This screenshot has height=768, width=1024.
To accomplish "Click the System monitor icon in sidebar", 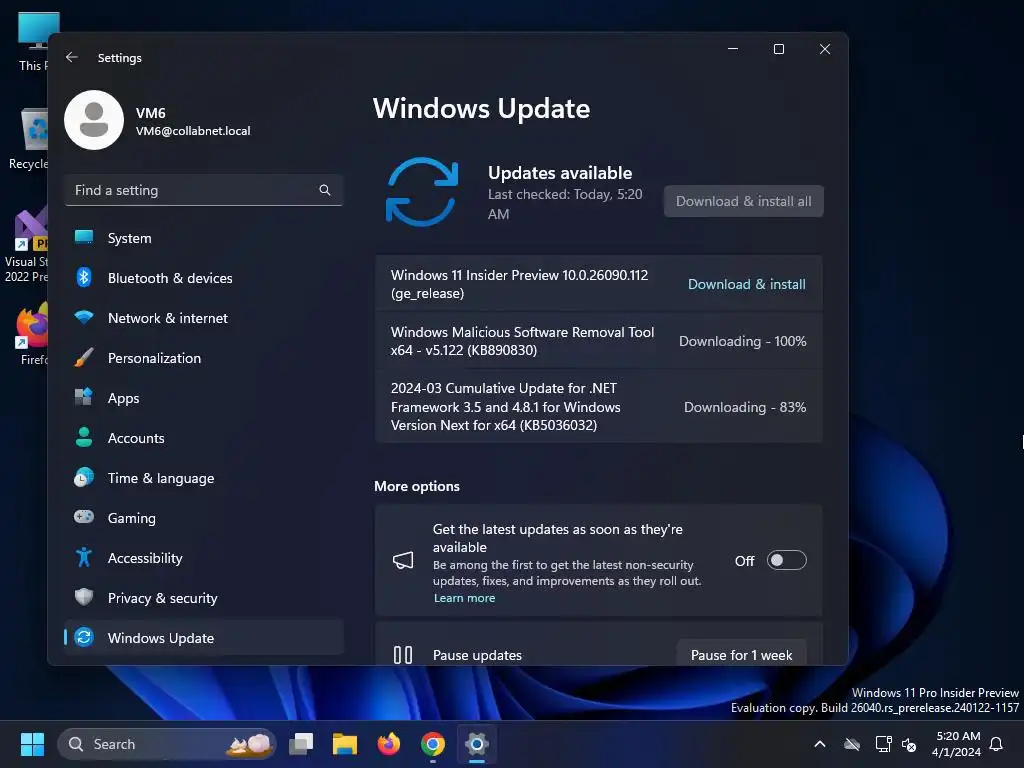I will point(84,238).
